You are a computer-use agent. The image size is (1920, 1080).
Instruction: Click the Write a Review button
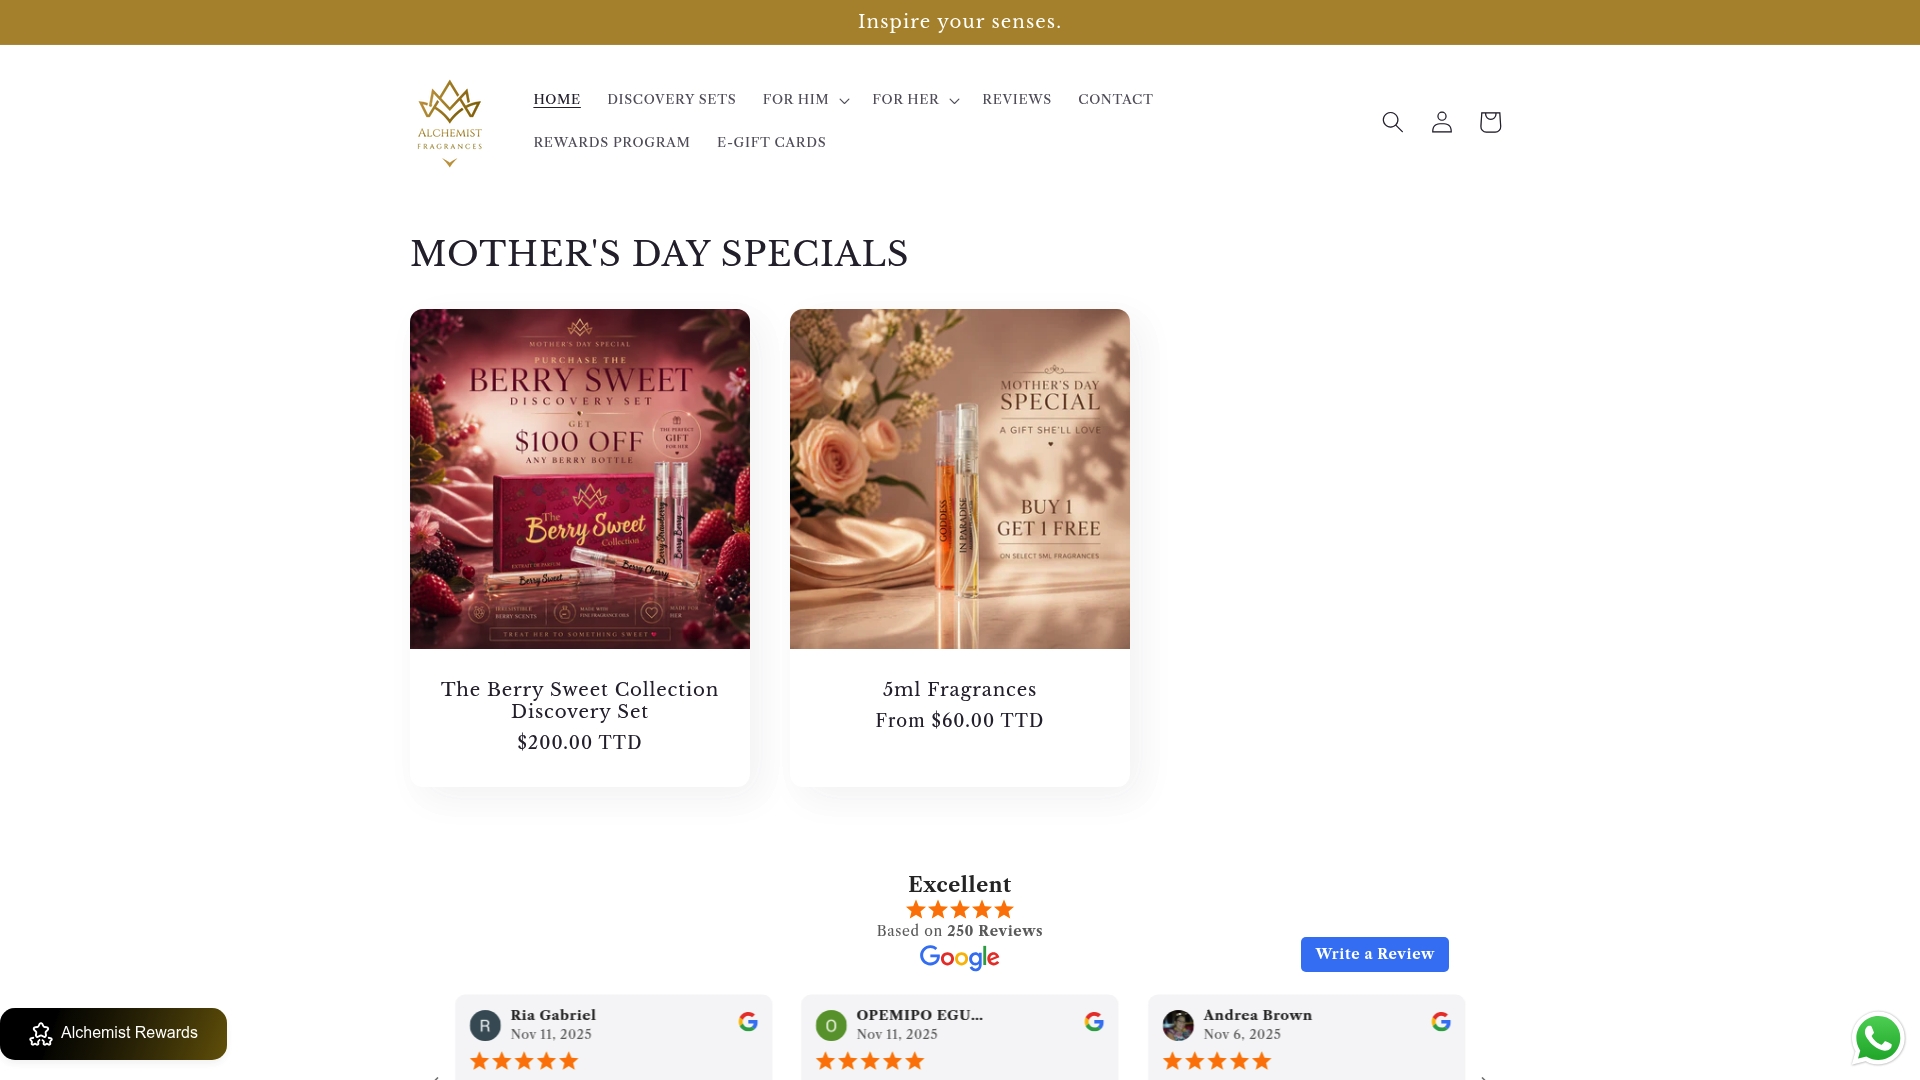[1374, 954]
